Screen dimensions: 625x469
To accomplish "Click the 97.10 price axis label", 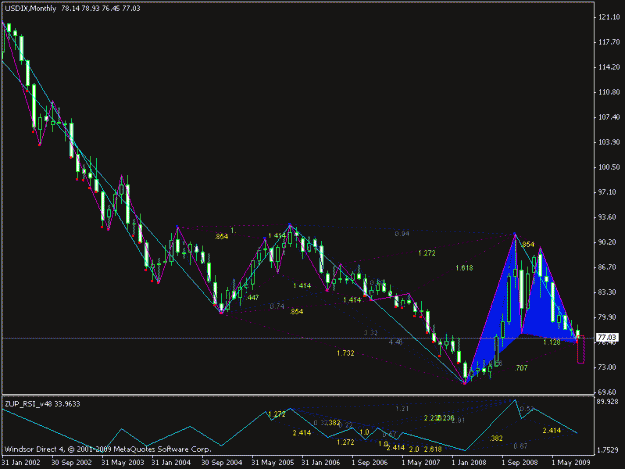I will click(x=609, y=192).
